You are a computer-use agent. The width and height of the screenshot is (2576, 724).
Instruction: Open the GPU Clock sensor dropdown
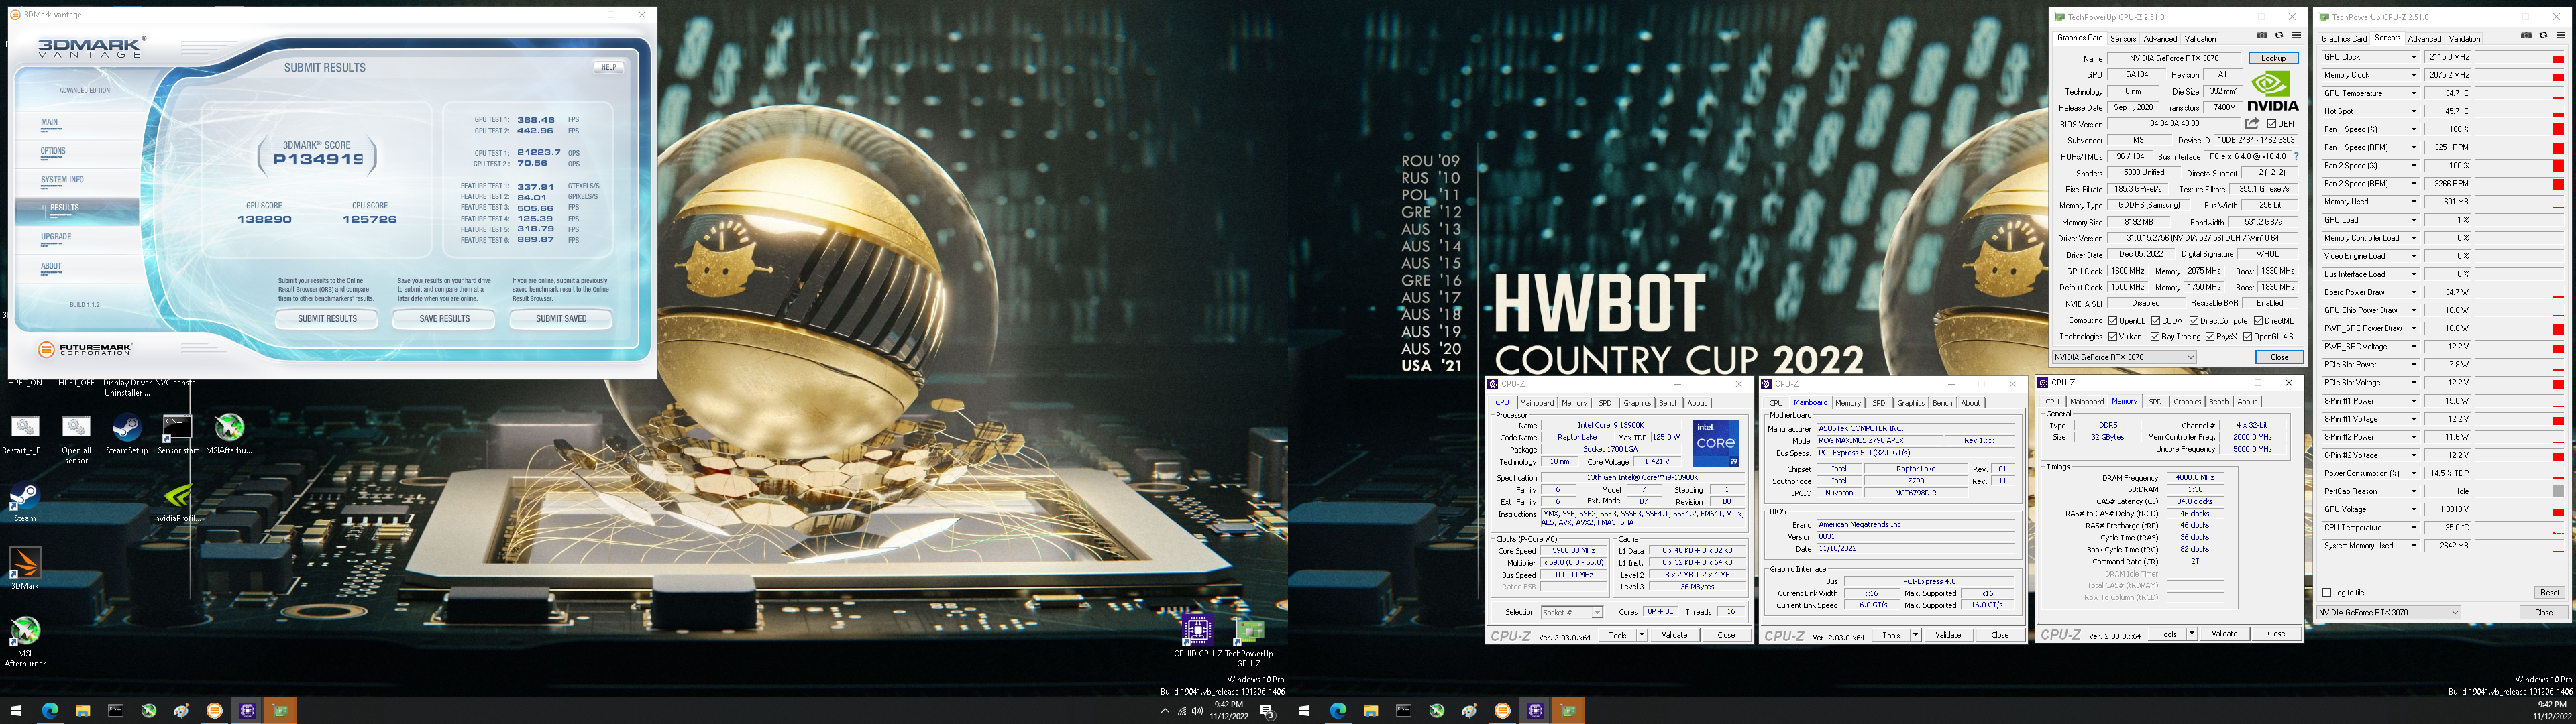coord(2414,57)
